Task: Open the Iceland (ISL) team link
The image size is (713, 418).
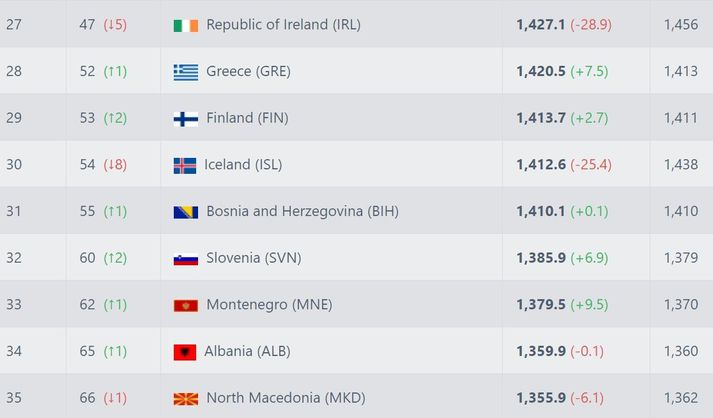Action: point(243,165)
